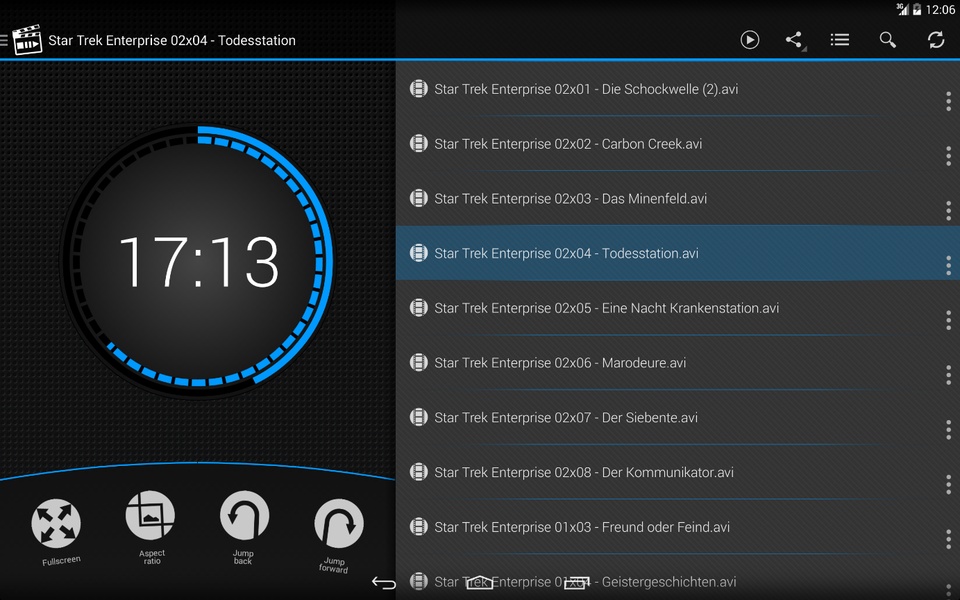Click film reel icon beside Das Minenfeld
This screenshot has height=600, width=960.
(x=419, y=198)
